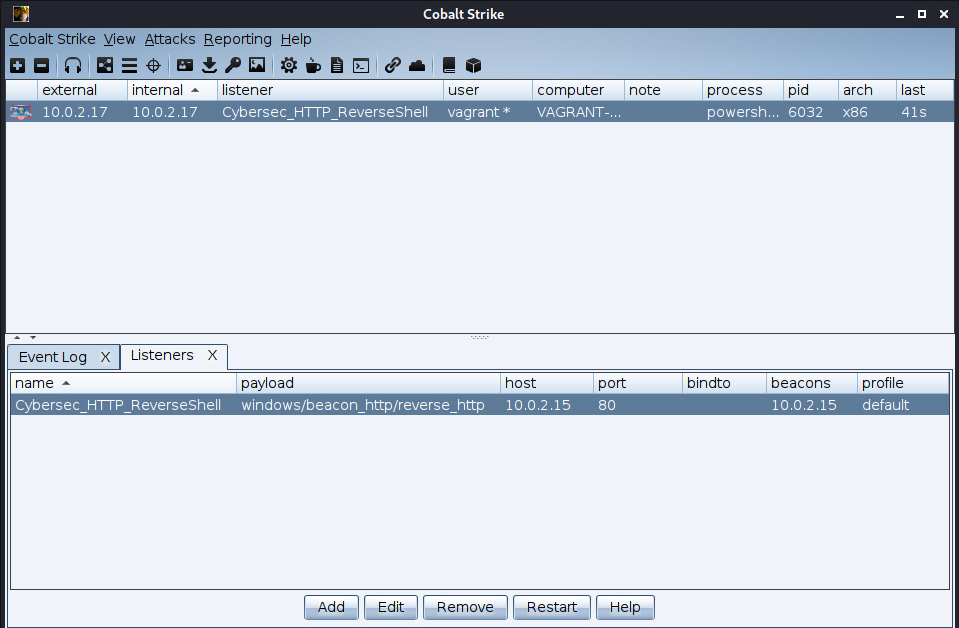Sort sessions by internal column header

tap(172, 90)
